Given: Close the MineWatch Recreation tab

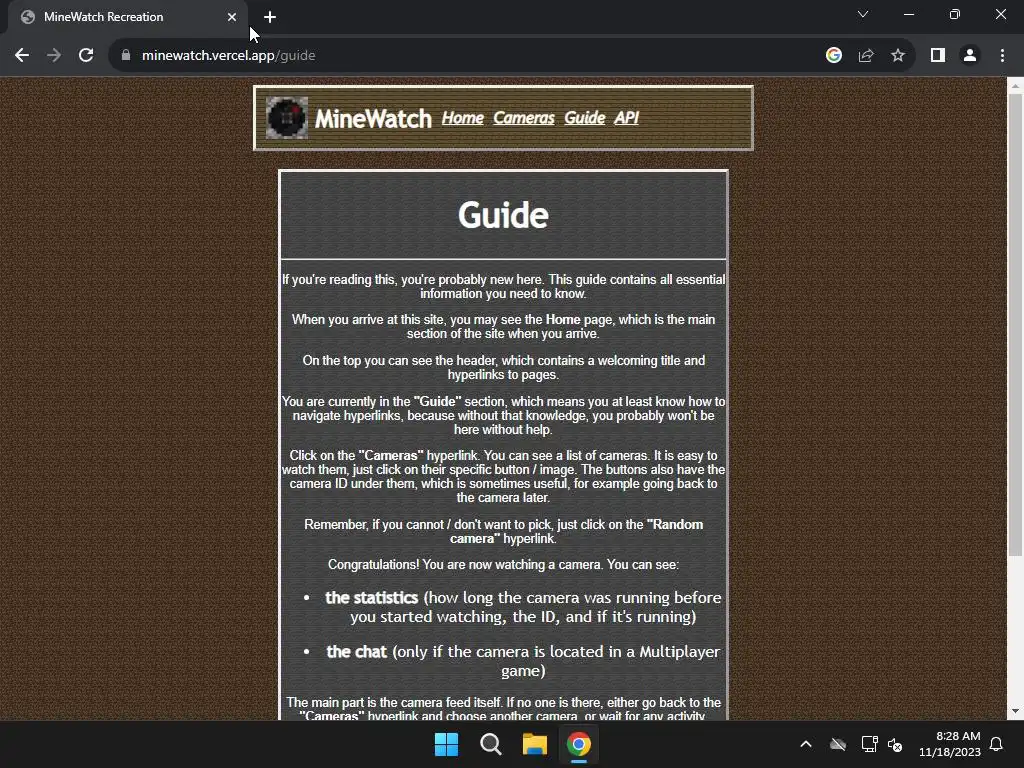Looking at the screenshot, I should 232,17.
